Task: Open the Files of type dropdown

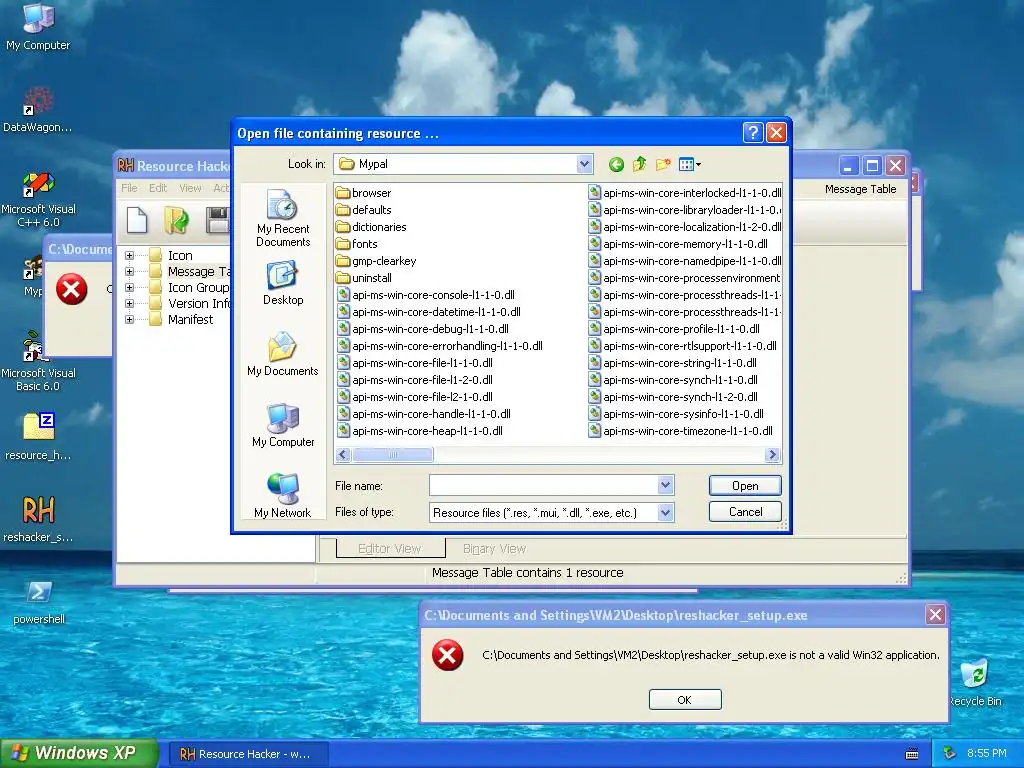Action: coord(665,513)
